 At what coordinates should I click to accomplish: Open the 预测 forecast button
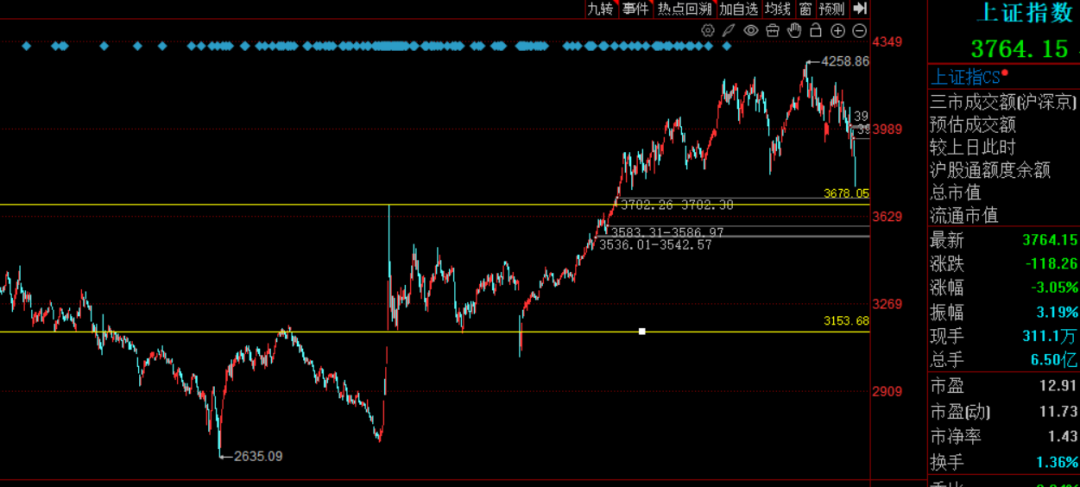pos(831,8)
